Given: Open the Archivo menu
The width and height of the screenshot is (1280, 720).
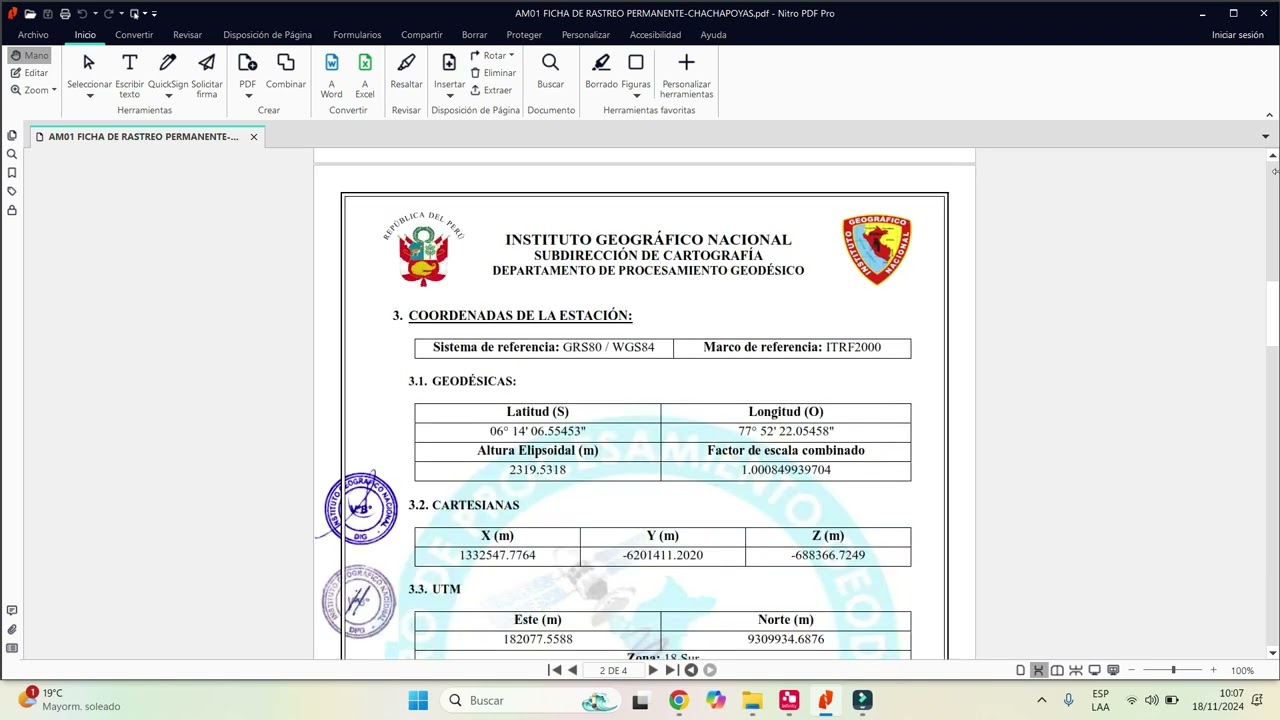Looking at the screenshot, I should pyautogui.click(x=33, y=35).
